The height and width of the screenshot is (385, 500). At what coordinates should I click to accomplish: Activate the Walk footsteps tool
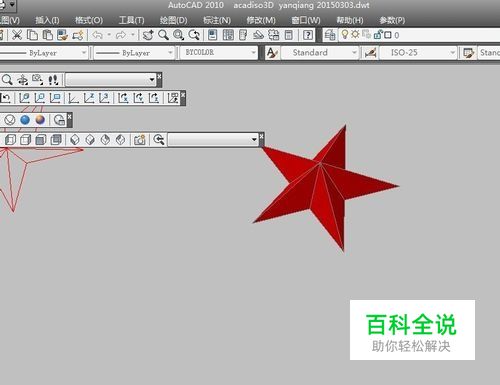point(53,80)
